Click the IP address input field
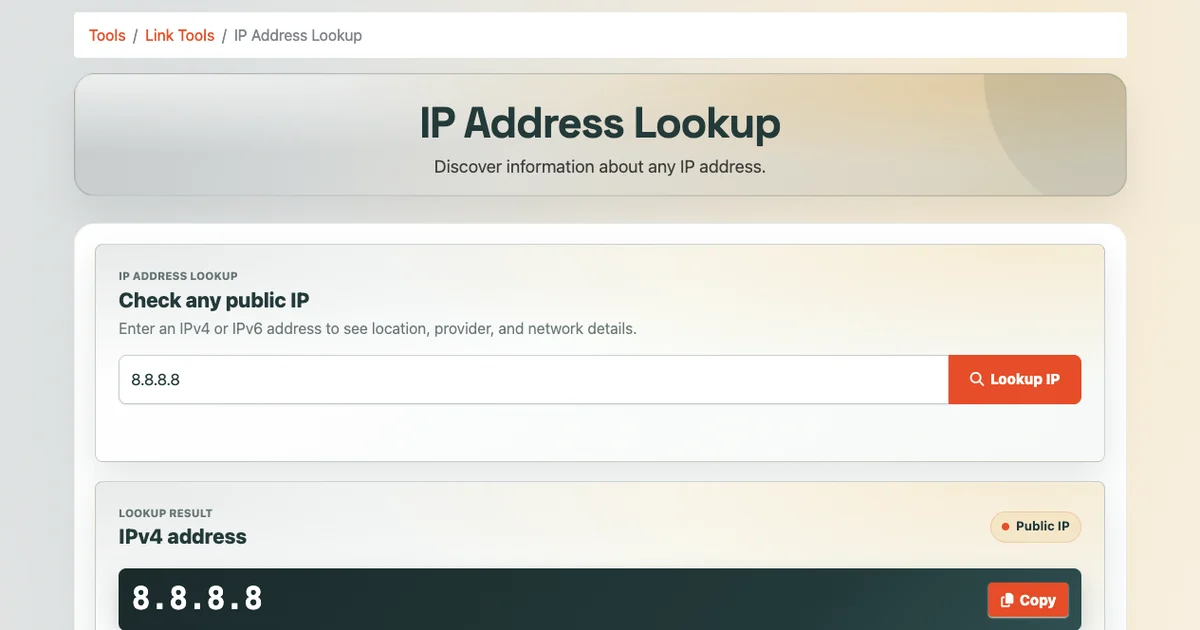 point(533,380)
